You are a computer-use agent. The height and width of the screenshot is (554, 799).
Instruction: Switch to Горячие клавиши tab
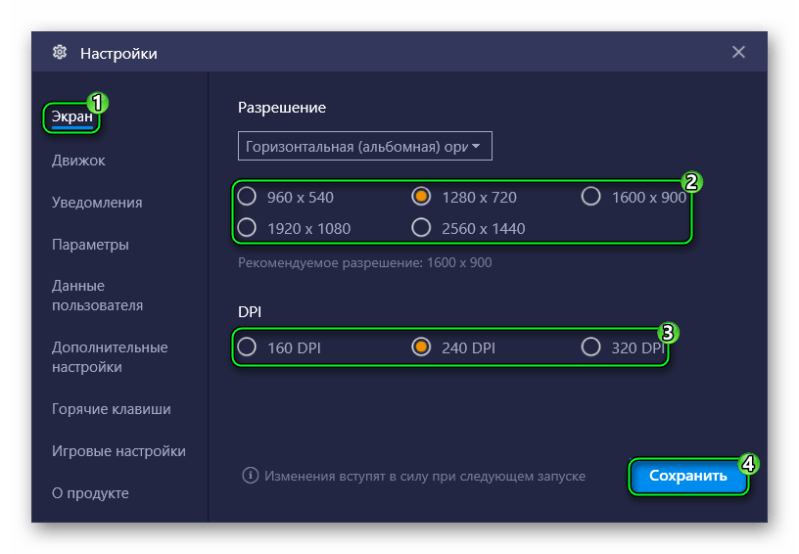coord(111,409)
